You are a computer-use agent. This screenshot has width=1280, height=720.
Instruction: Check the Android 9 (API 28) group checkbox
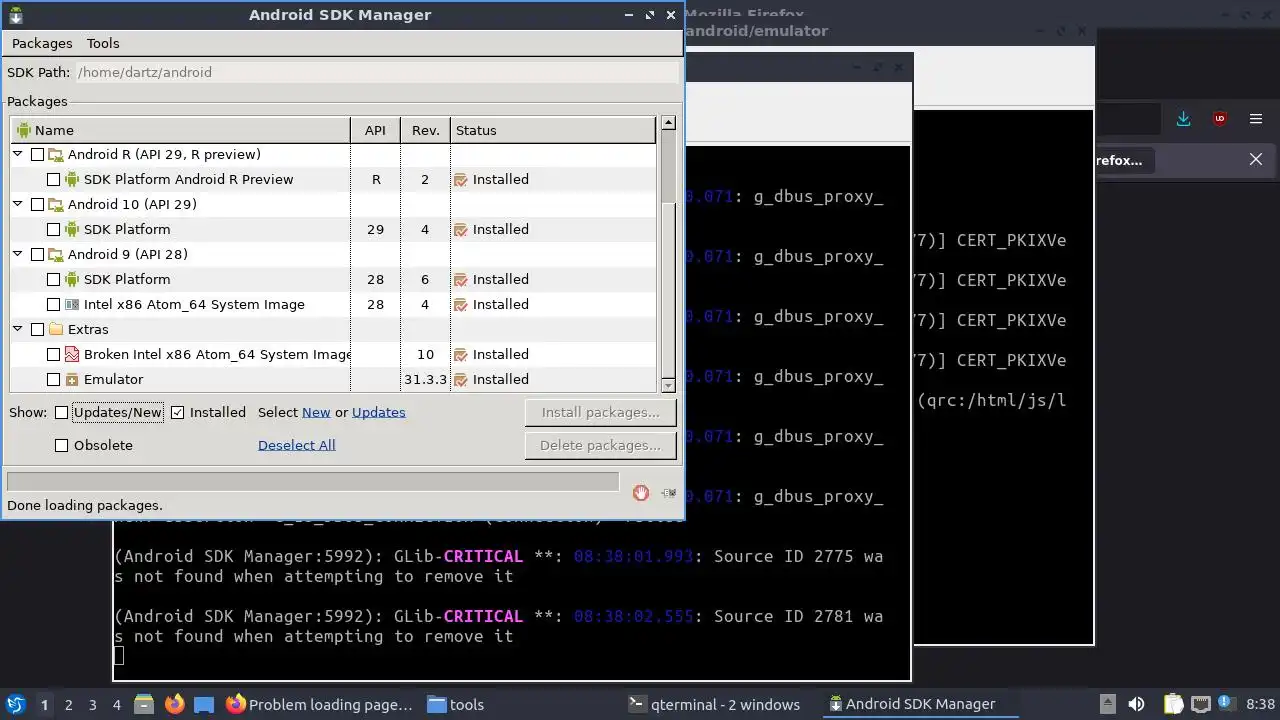click(x=38, y=255)
